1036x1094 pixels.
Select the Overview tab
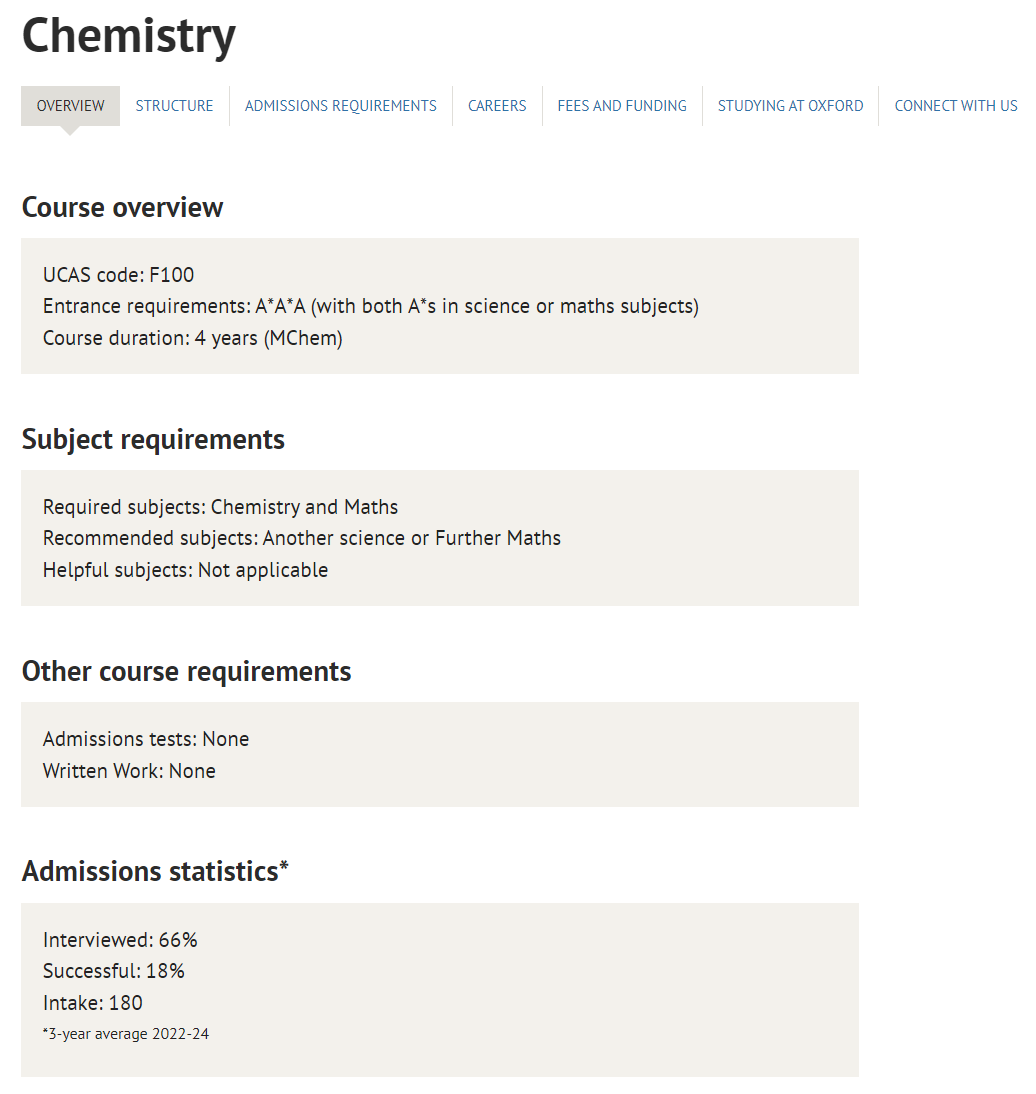tap(70, 106)
